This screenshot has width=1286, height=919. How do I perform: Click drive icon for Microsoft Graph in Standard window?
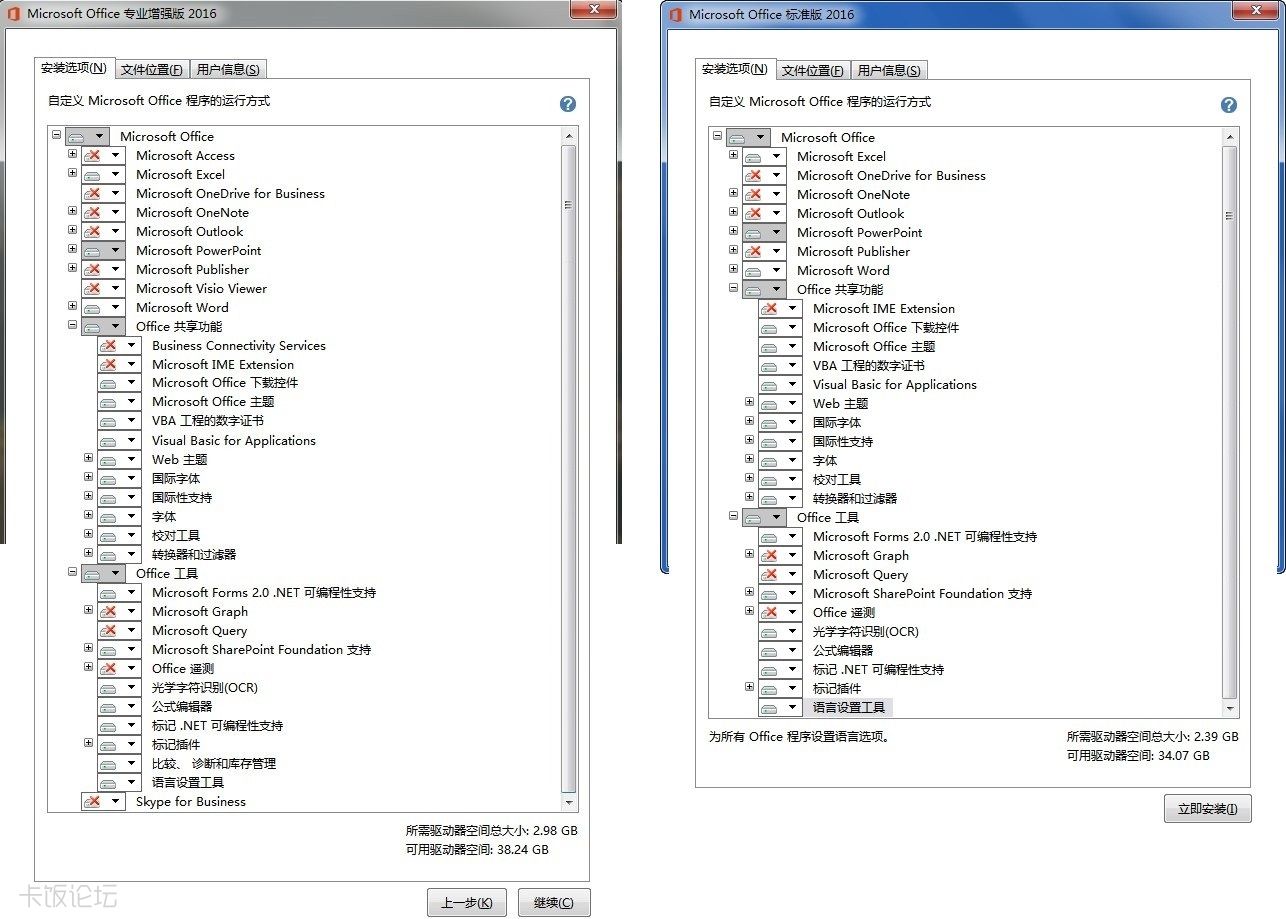coord(770,555)
